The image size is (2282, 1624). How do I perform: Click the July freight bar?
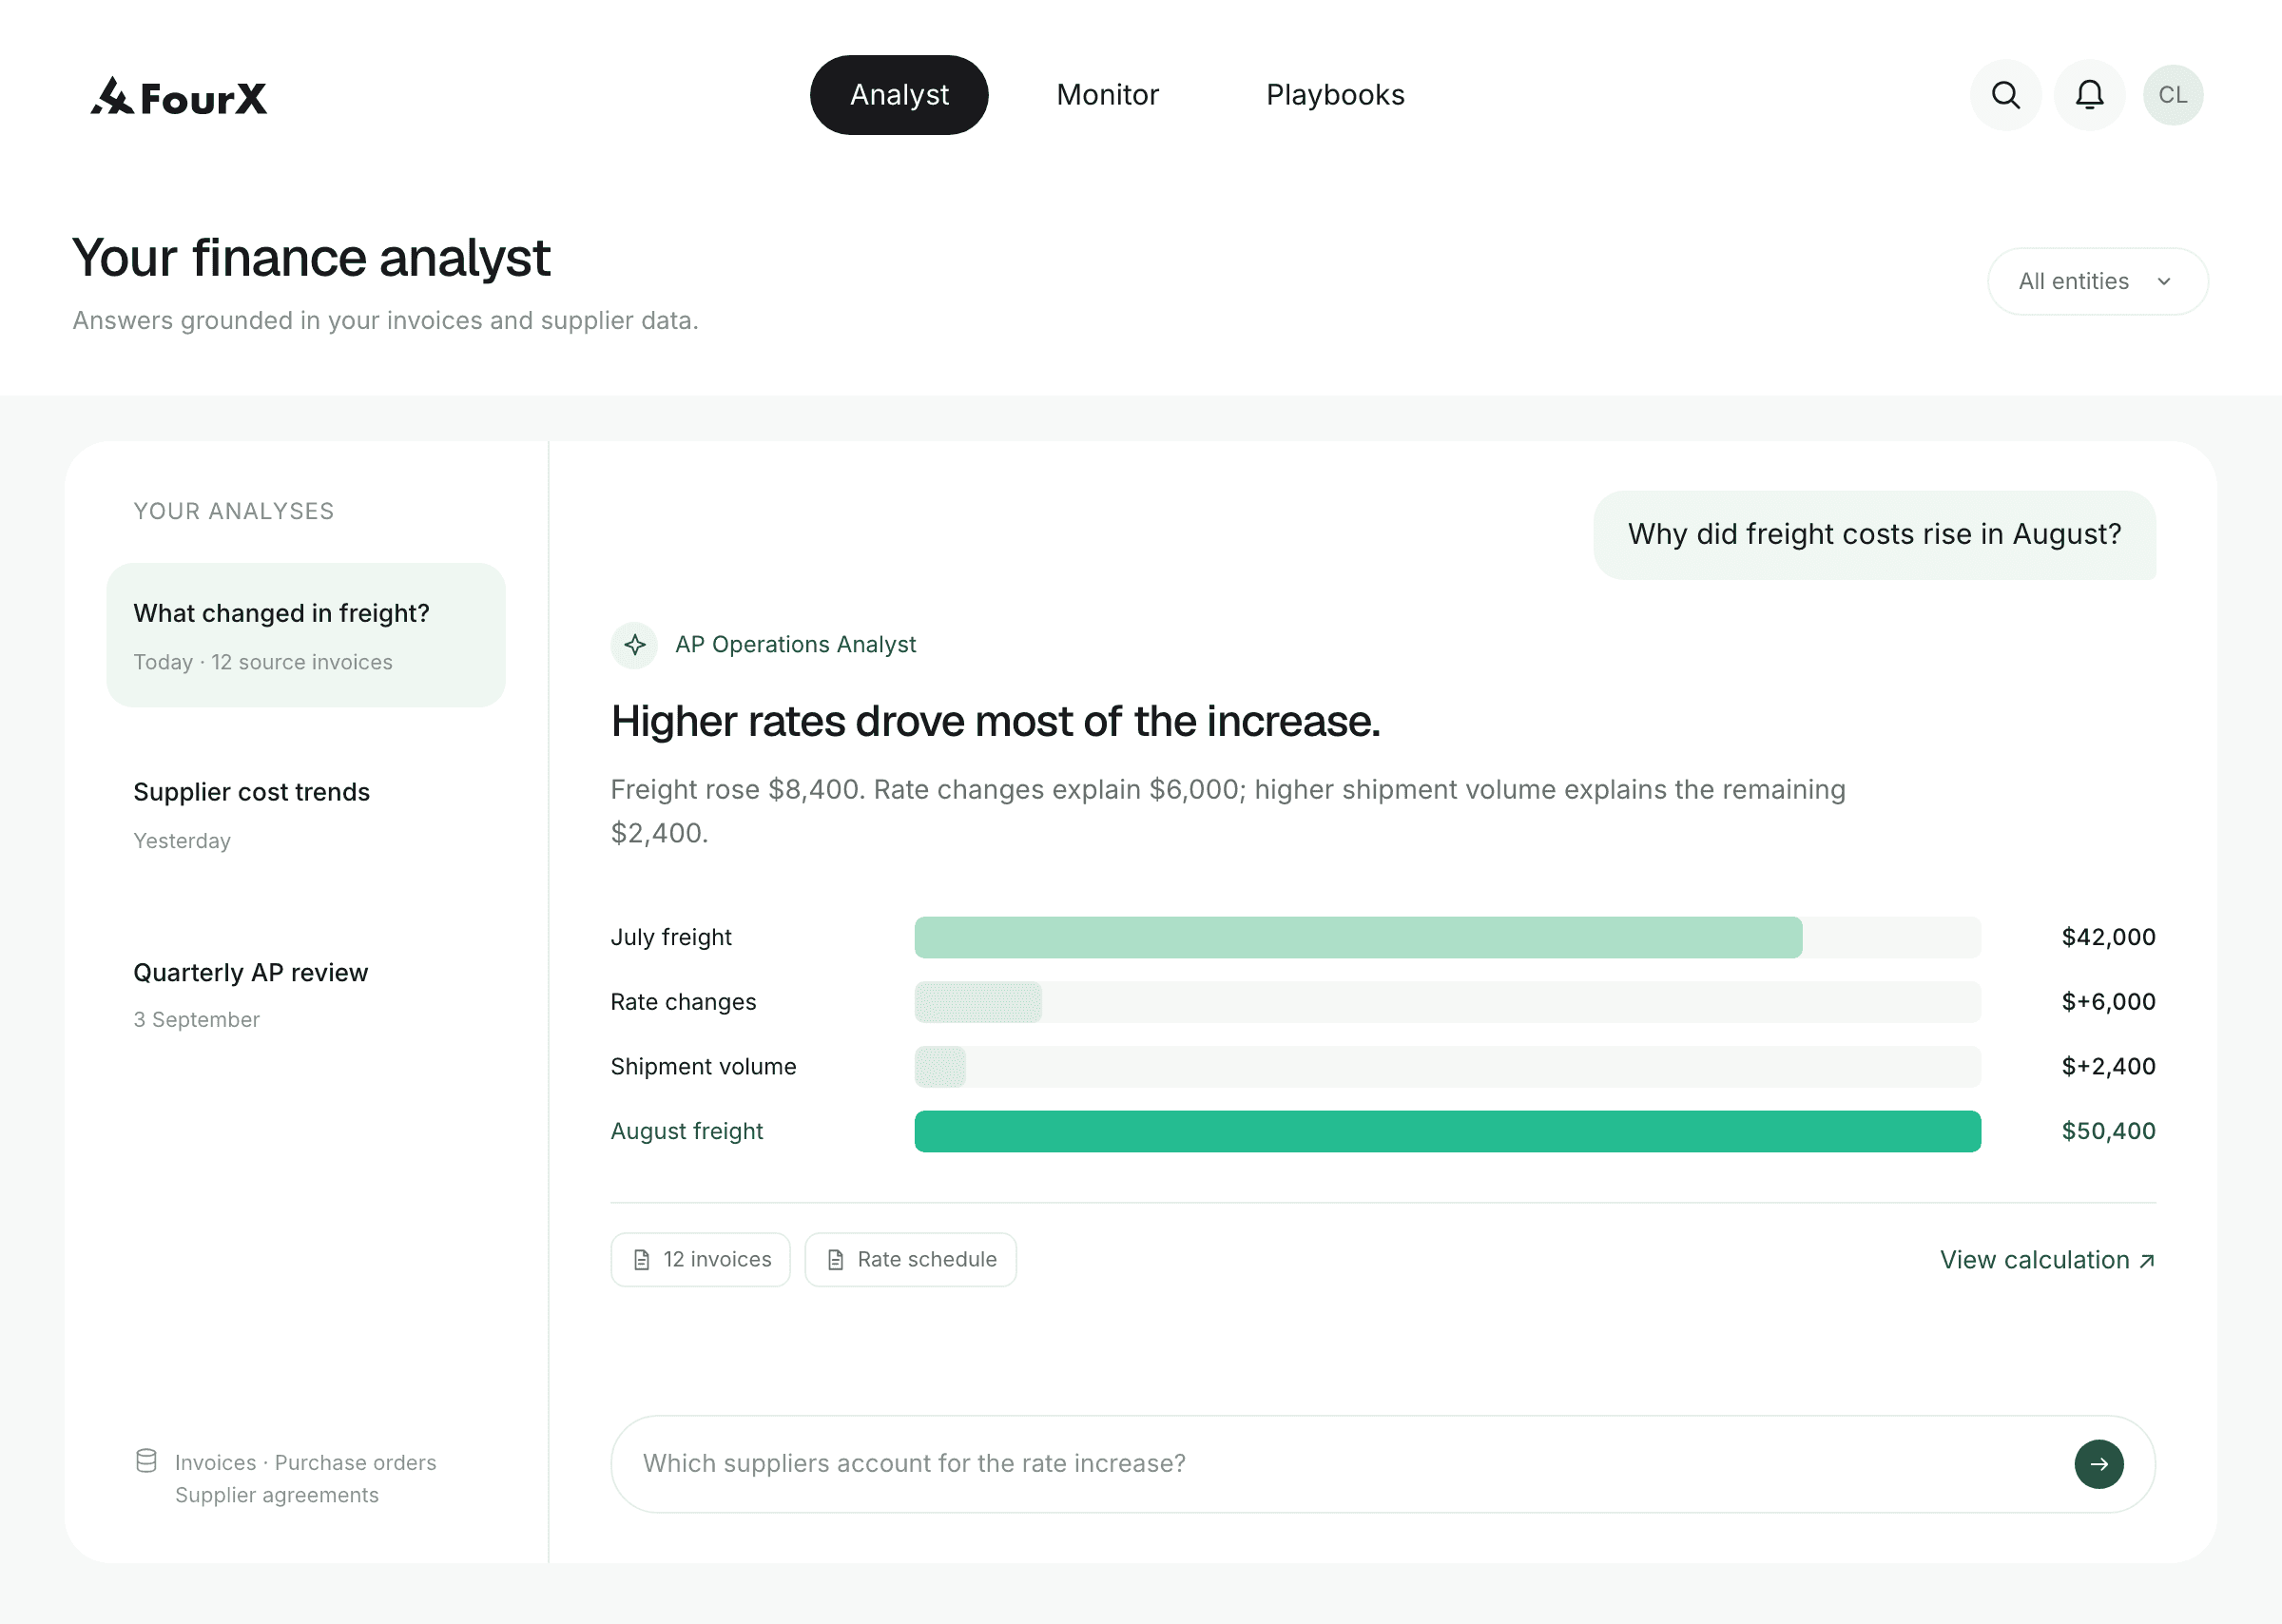point(1358,937)
